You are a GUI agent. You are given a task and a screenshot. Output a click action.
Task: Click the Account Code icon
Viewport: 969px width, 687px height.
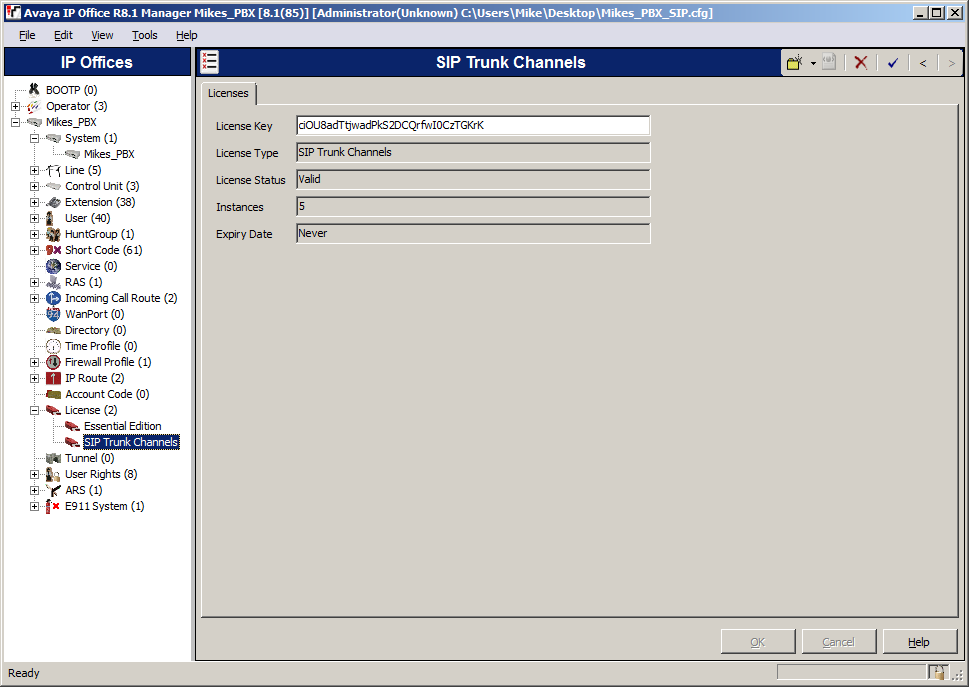(x=53, y=394)
